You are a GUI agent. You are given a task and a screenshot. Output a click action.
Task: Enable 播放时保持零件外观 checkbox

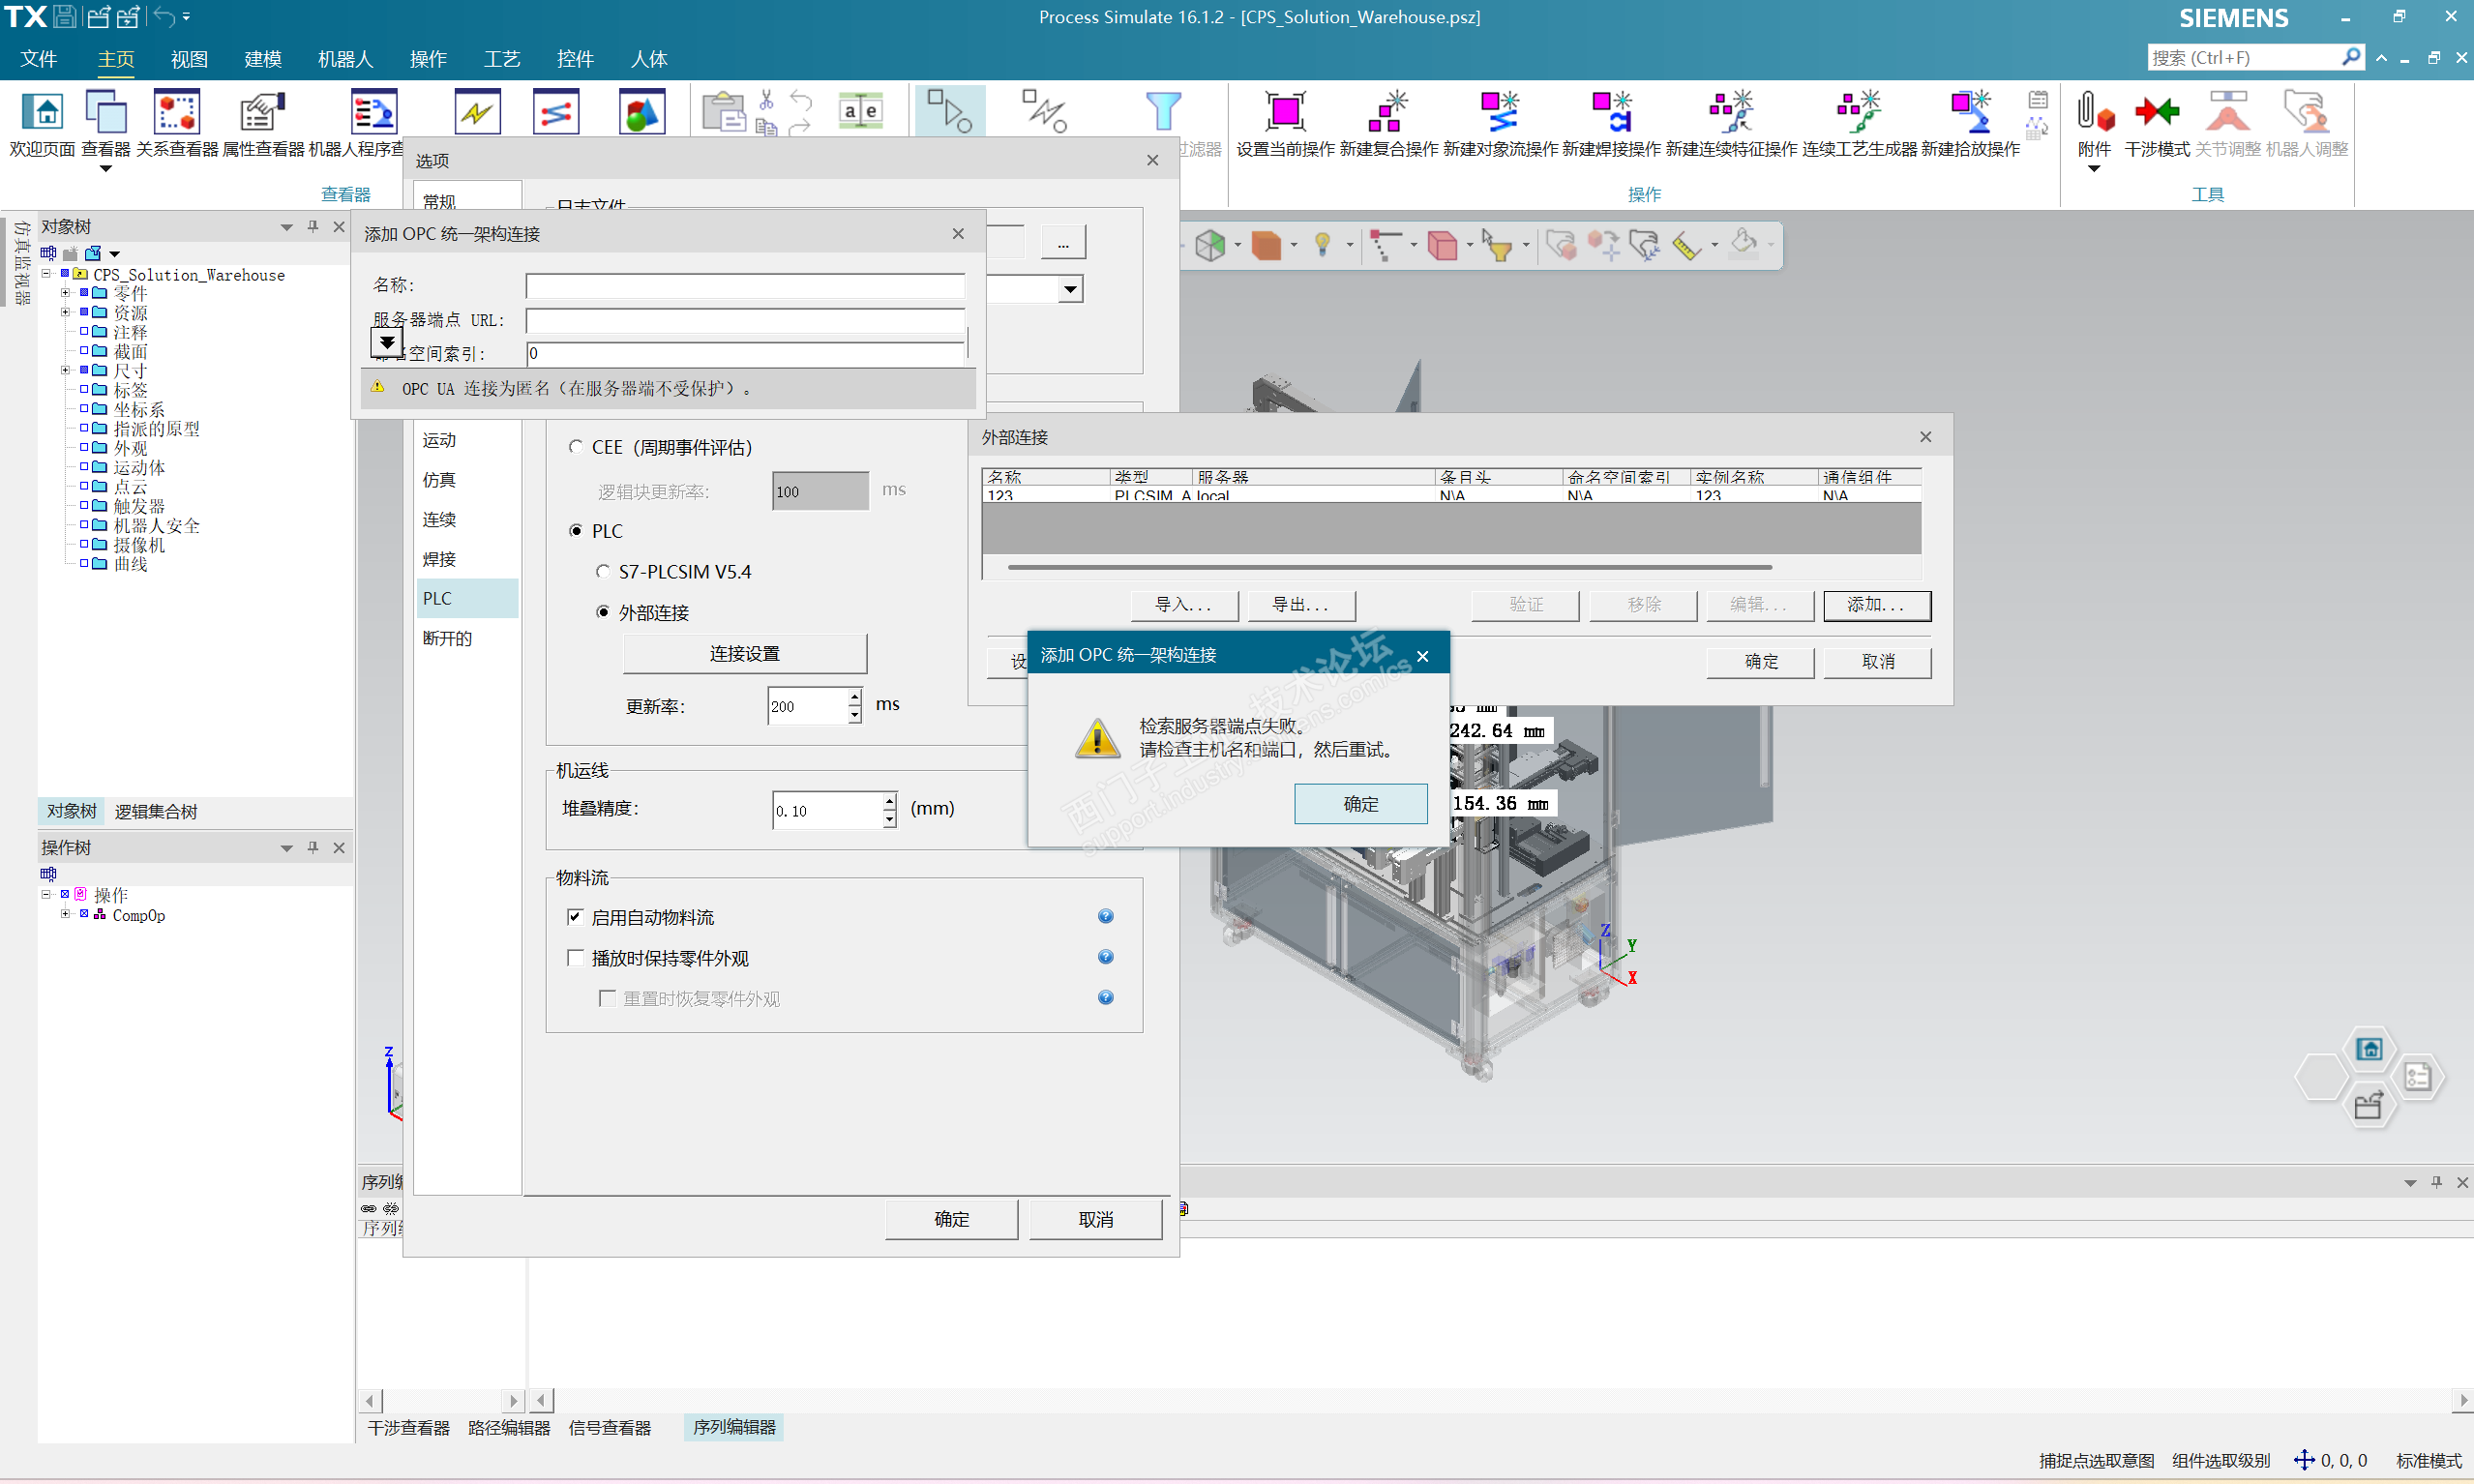[x=575, y=958]
